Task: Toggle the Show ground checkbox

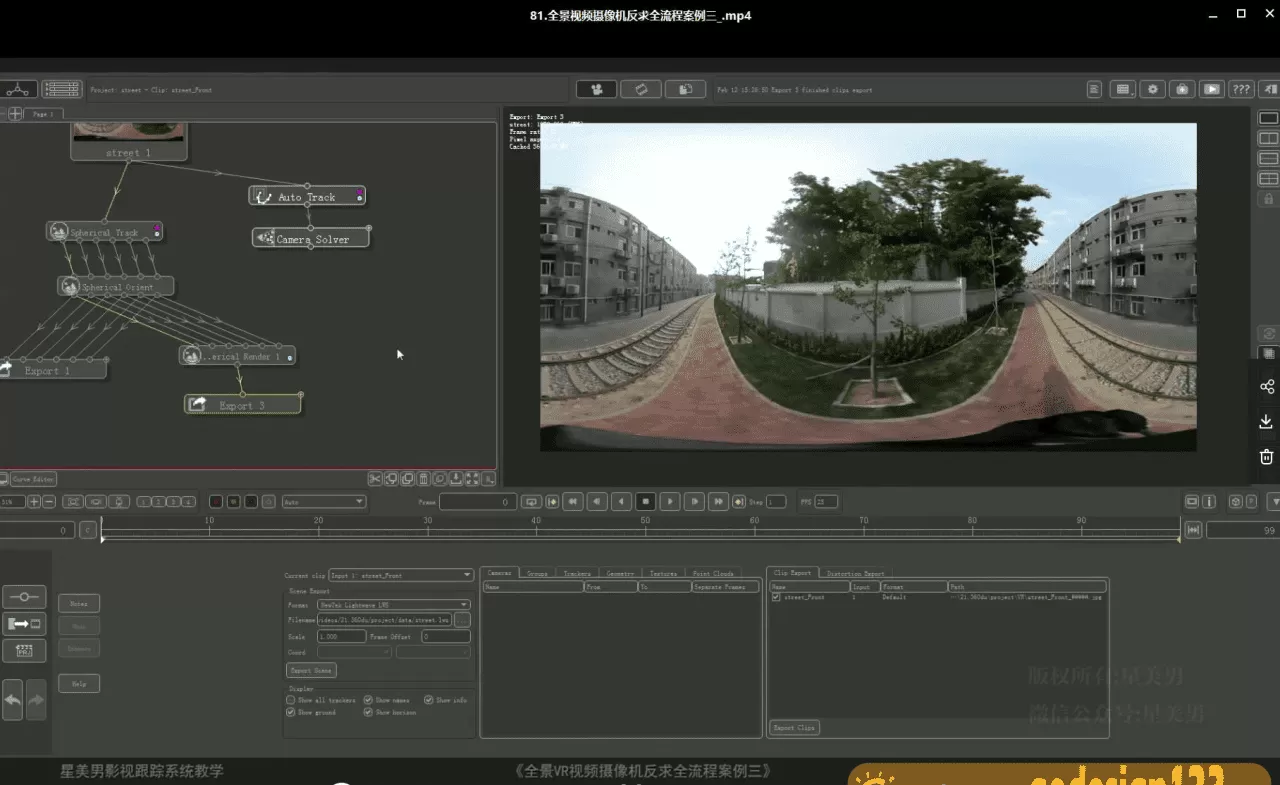Action: click(291, 712)
